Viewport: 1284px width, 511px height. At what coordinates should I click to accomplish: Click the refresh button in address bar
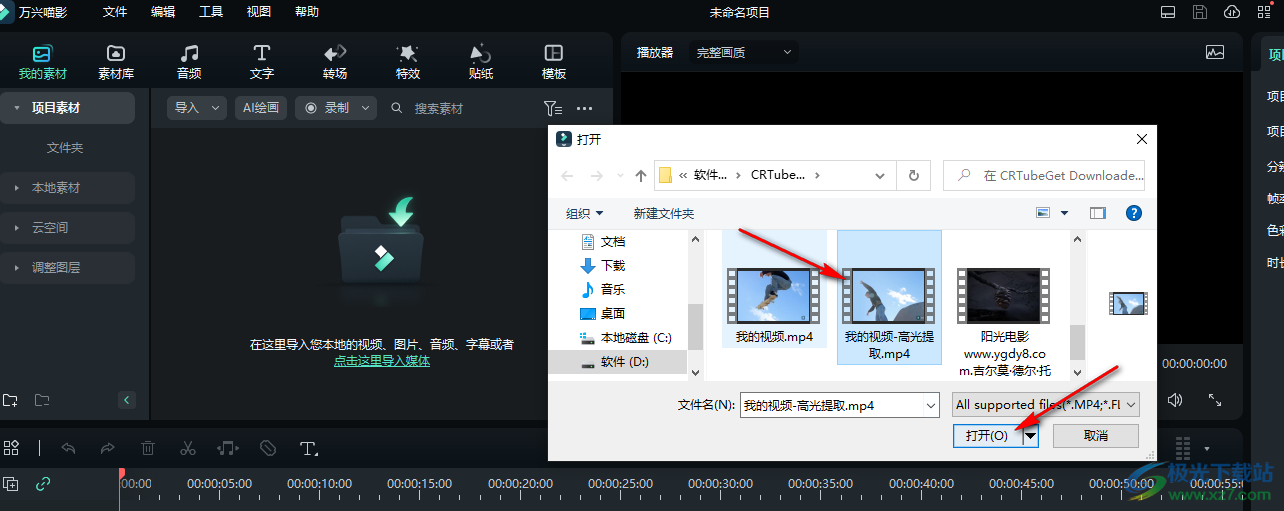point(913,175)
